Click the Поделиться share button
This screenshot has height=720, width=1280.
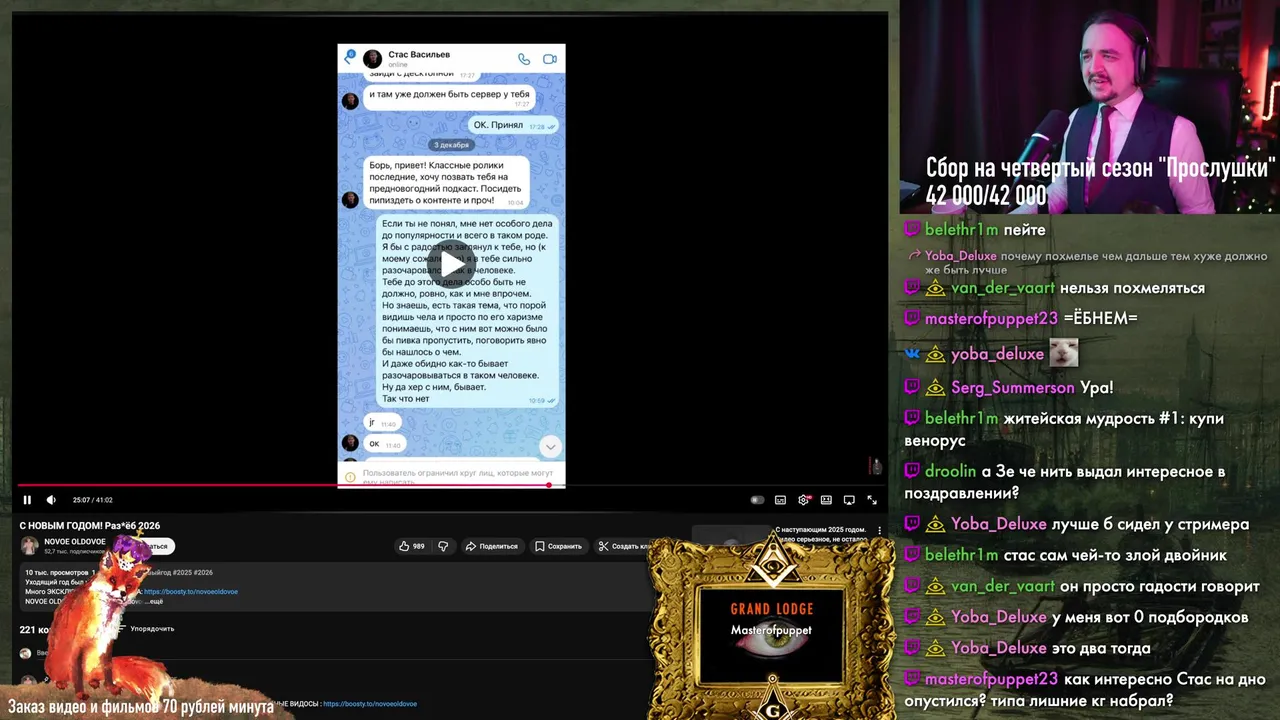tap(491, 546)
